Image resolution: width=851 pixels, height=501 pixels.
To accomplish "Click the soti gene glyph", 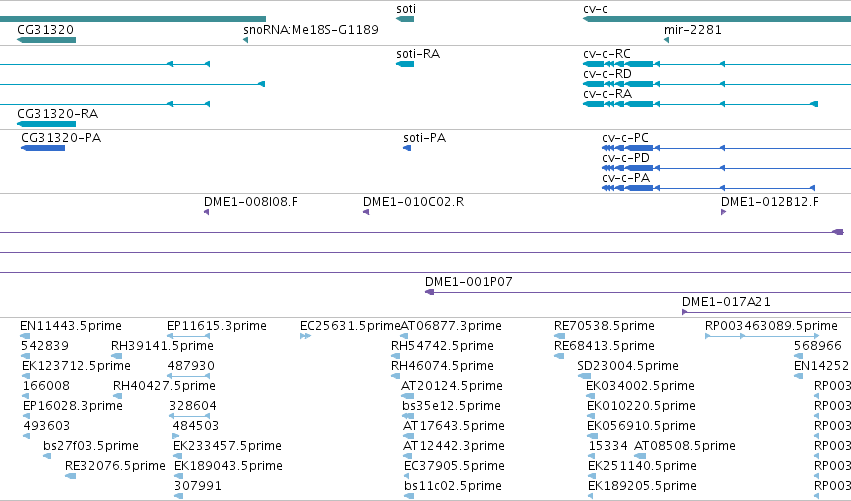I will click(x=405, y=19).
